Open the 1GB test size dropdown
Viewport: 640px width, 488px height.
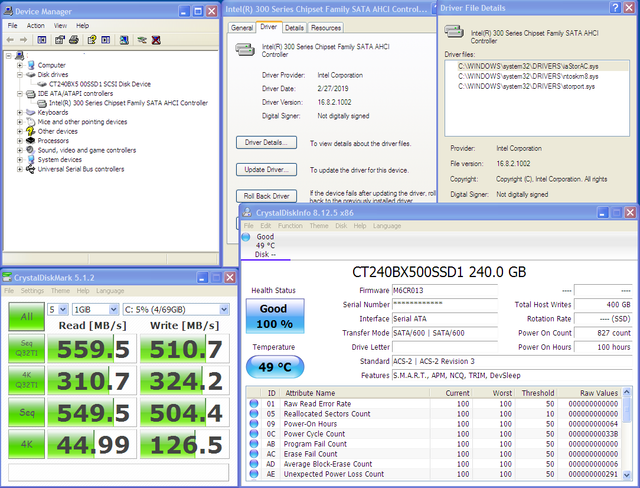click(114, 310)
